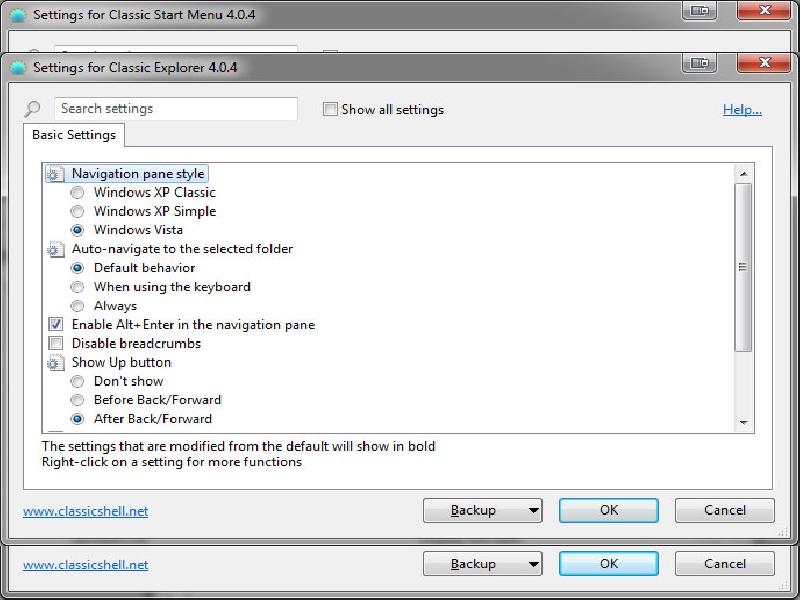Click the scroll up arrow of settings list

[x=743, y=174]
